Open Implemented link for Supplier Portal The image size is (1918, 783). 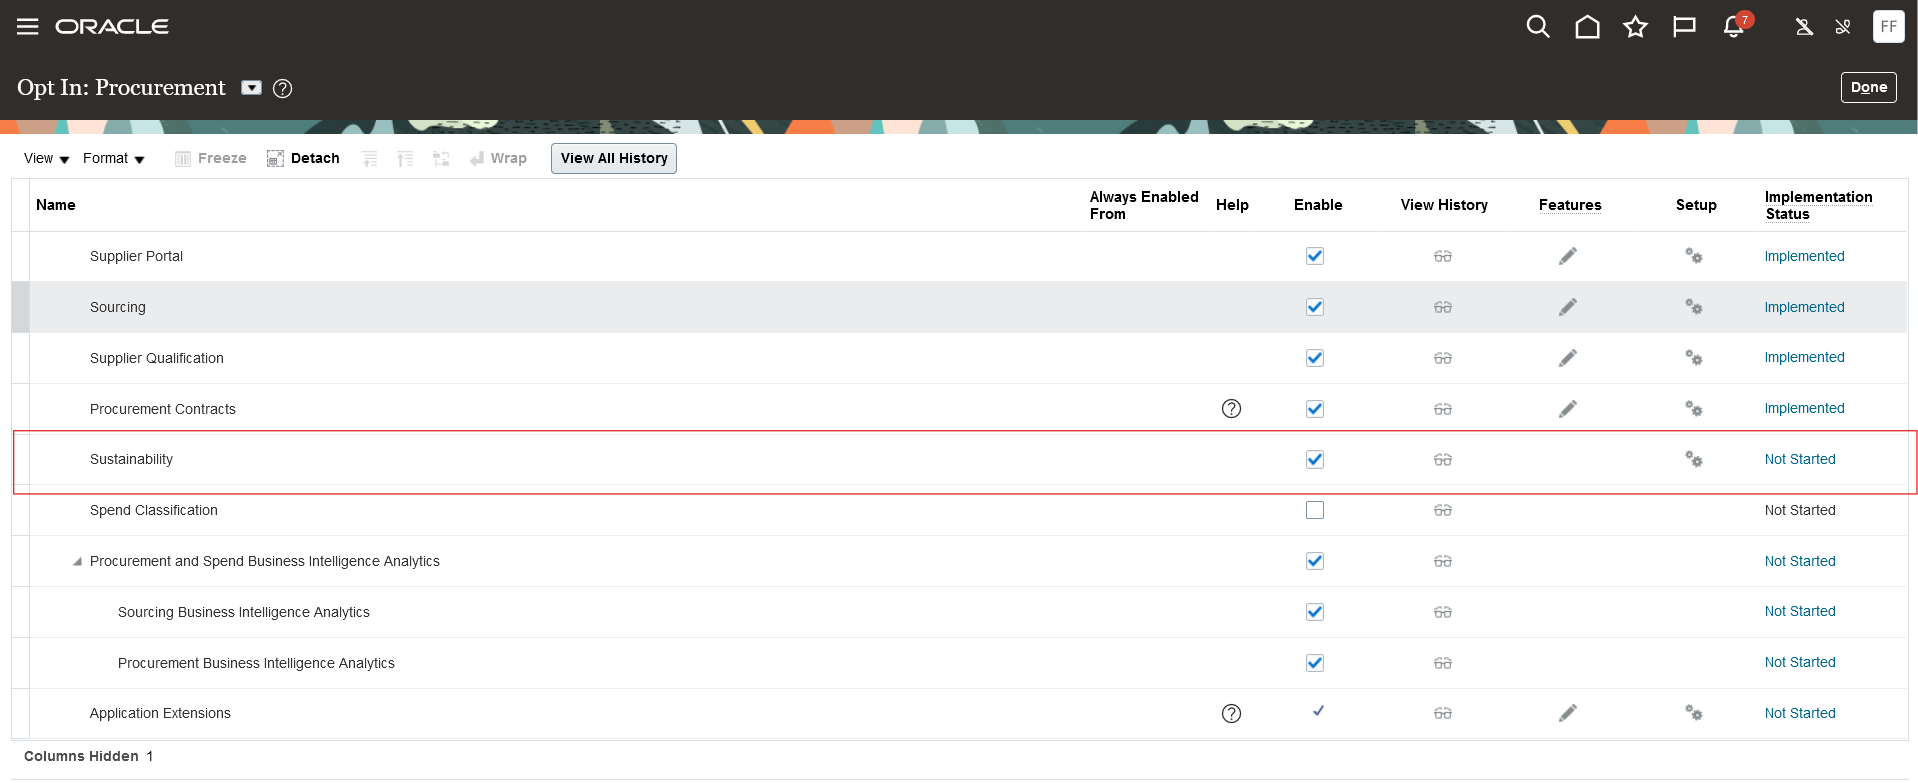tap(1804, 256)
